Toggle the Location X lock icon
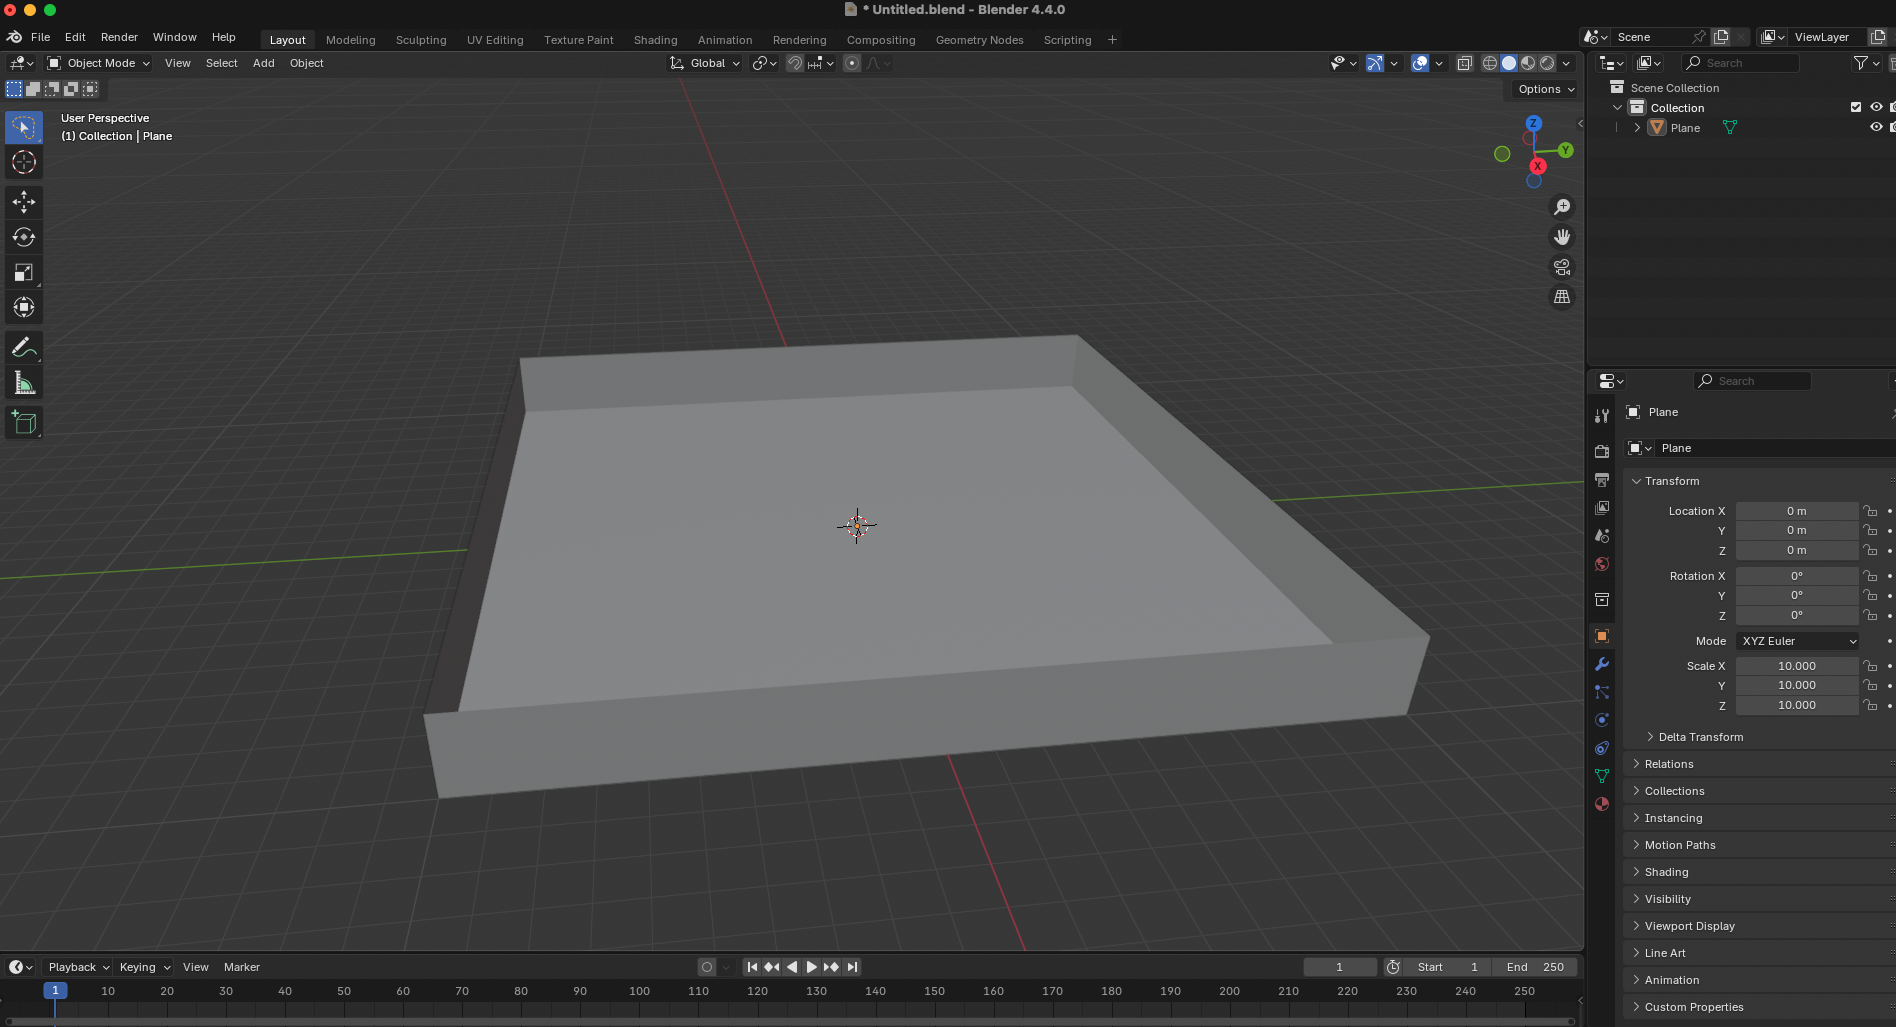This screenshot has height=1027, width=1896. 1870,511
